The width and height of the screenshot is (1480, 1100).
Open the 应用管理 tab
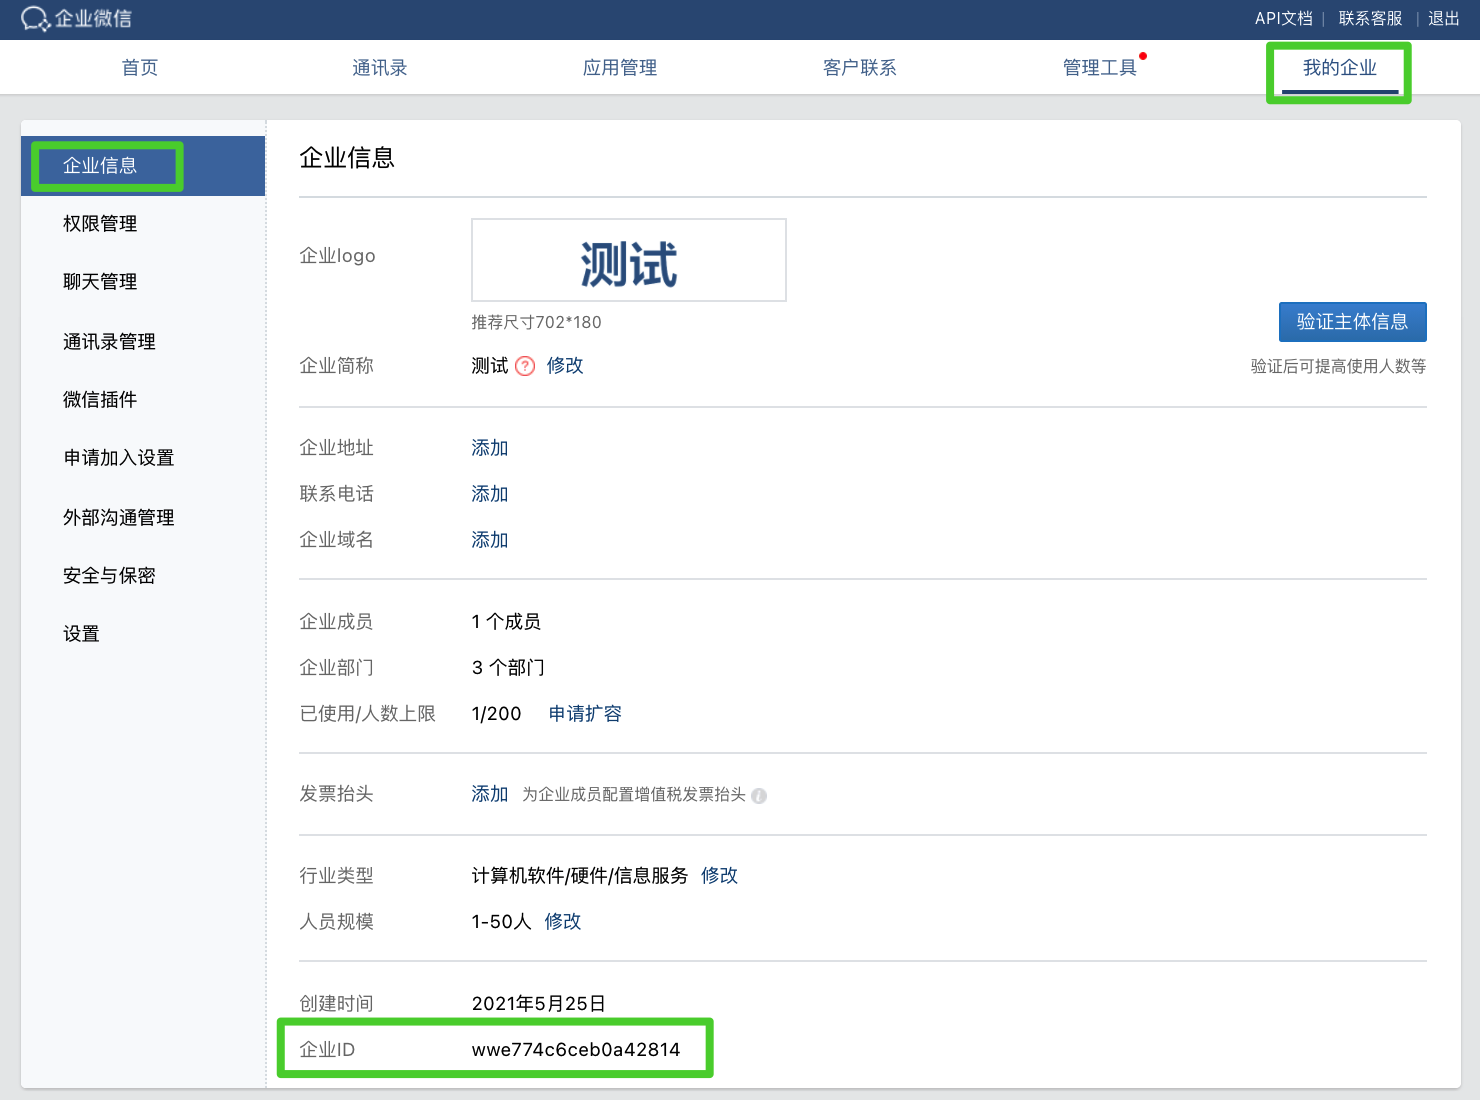point(619,68)
